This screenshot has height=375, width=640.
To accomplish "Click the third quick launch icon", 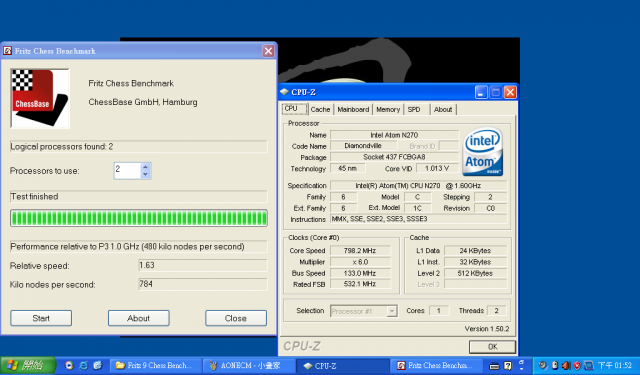I will 98,366.
